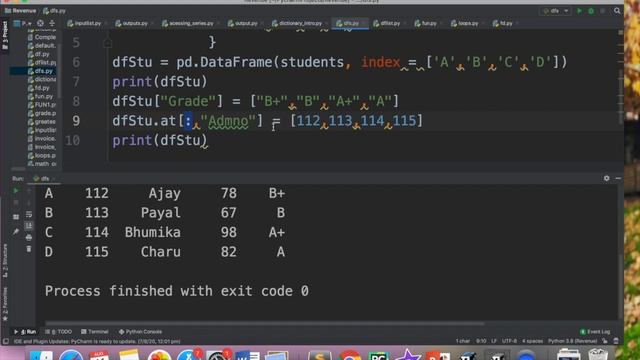Screen dimensions: 640x360
Task: Toggle Pin Tab in Run panel
Action: 16,232
